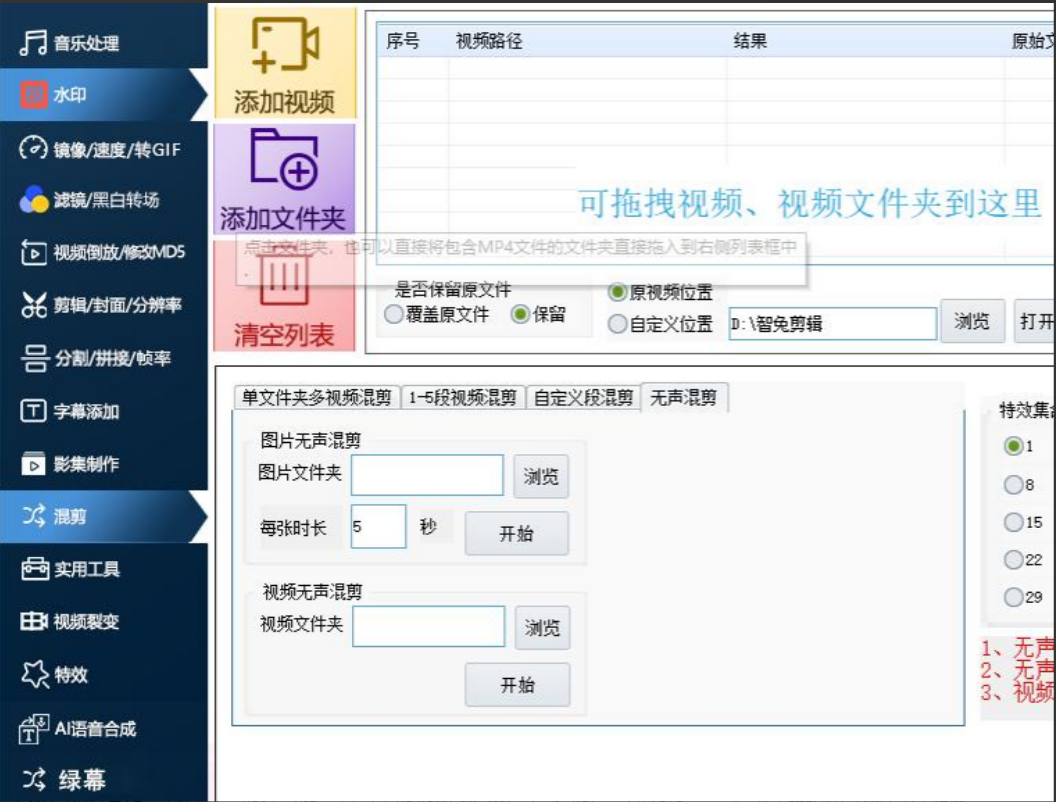
Task: Click 浏览 next to 图片文件夹
Action: (x=543, y=474)
